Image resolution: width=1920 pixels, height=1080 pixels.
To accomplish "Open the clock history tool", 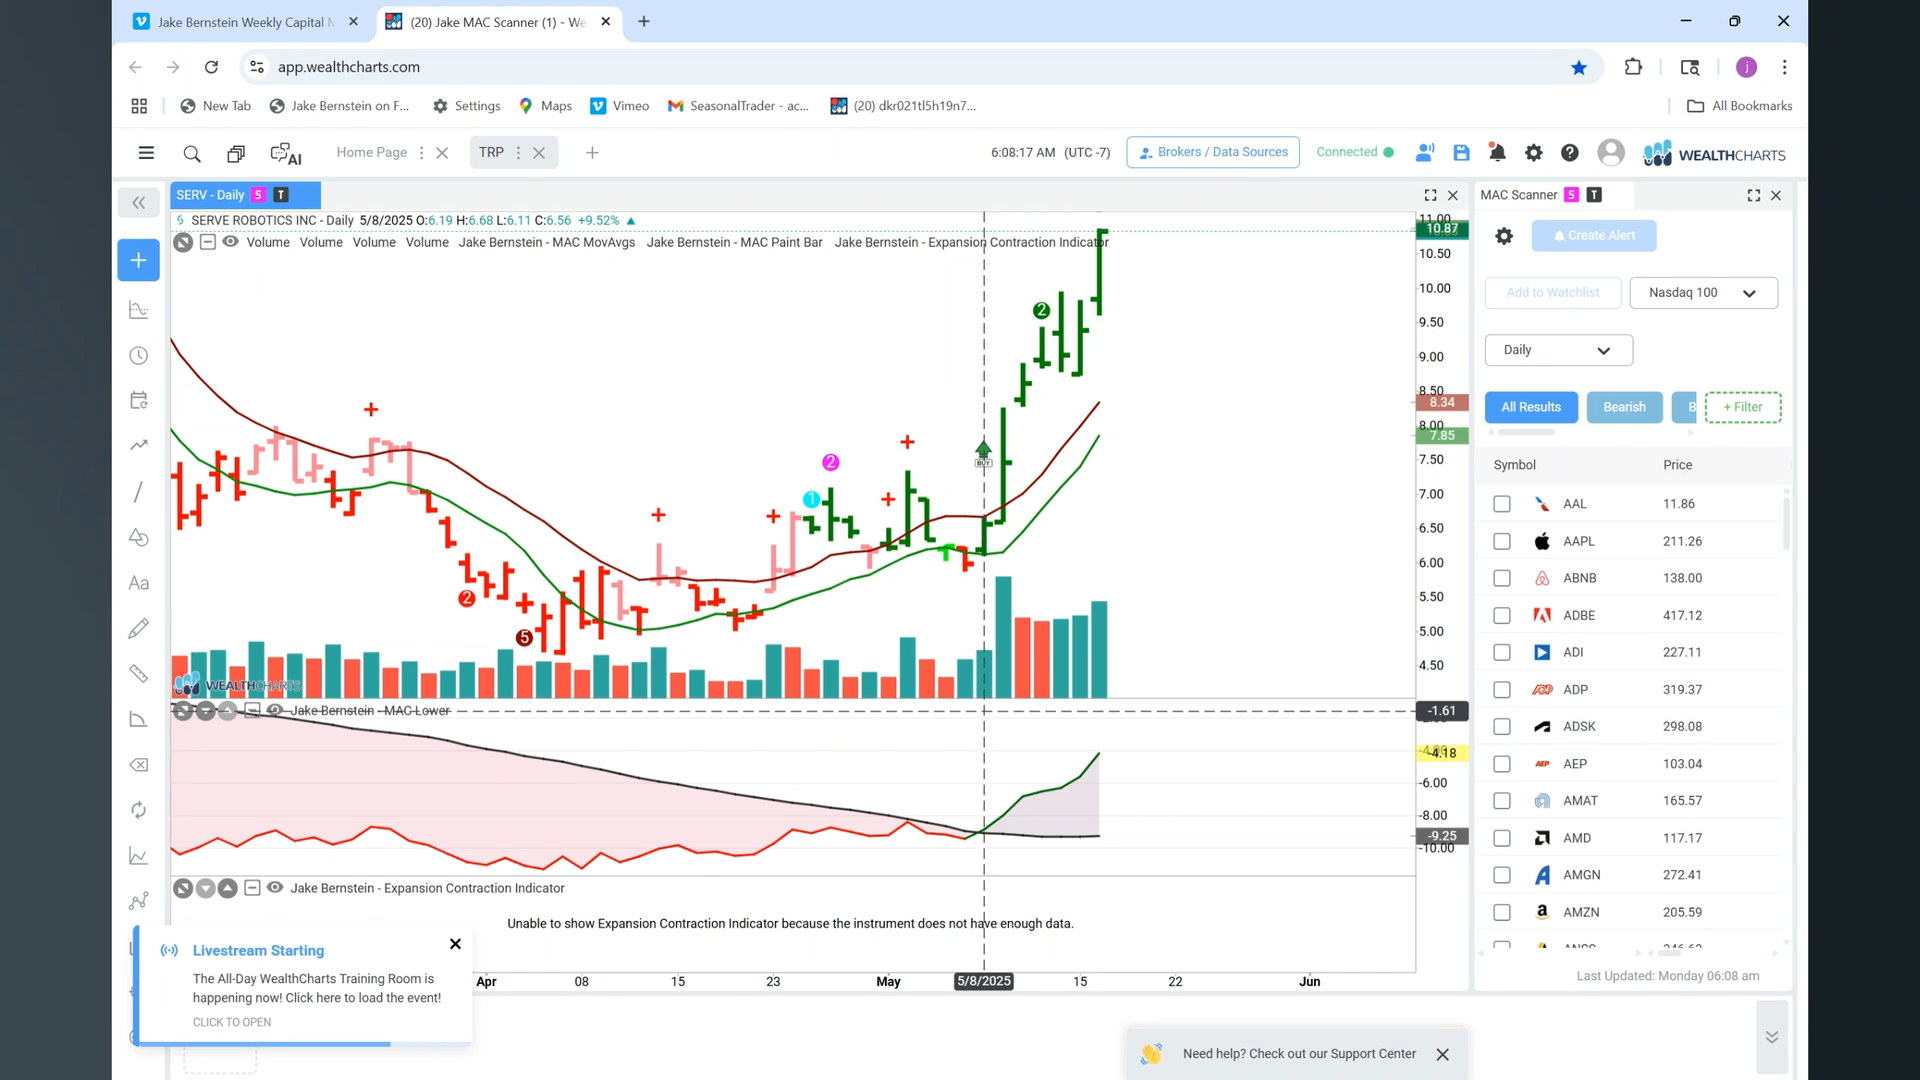I will (x=139, y=356).
